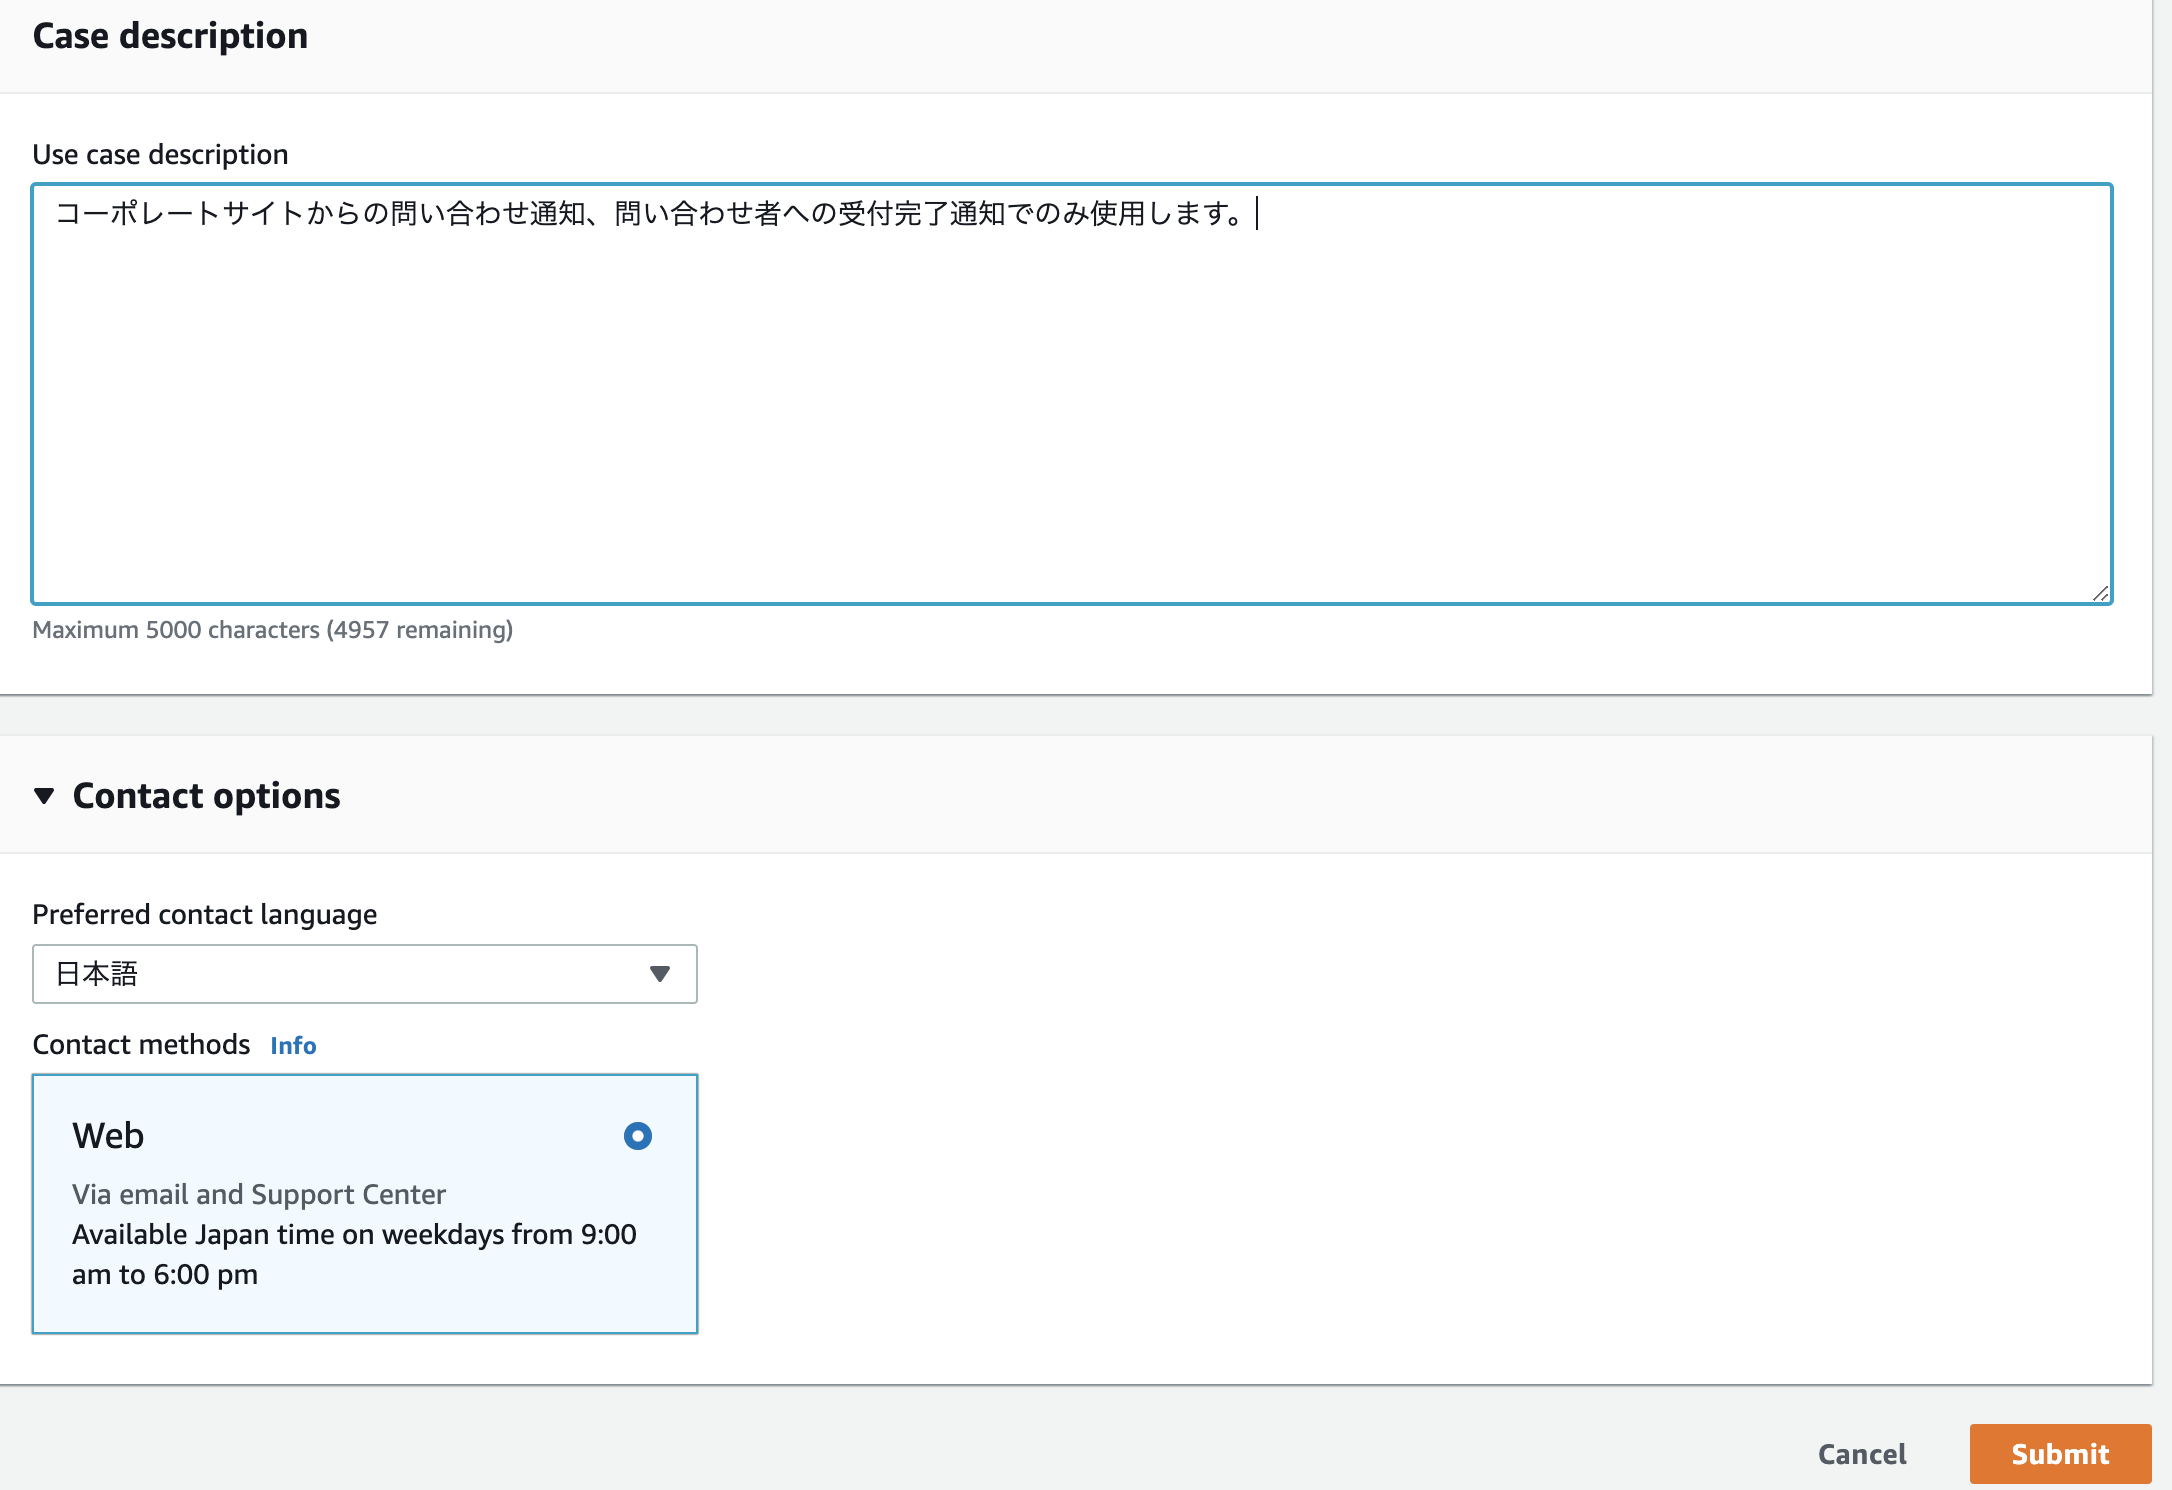Click the Japanese text in the description field
The image size is (2172, 1490).
[x=650, y=214]
